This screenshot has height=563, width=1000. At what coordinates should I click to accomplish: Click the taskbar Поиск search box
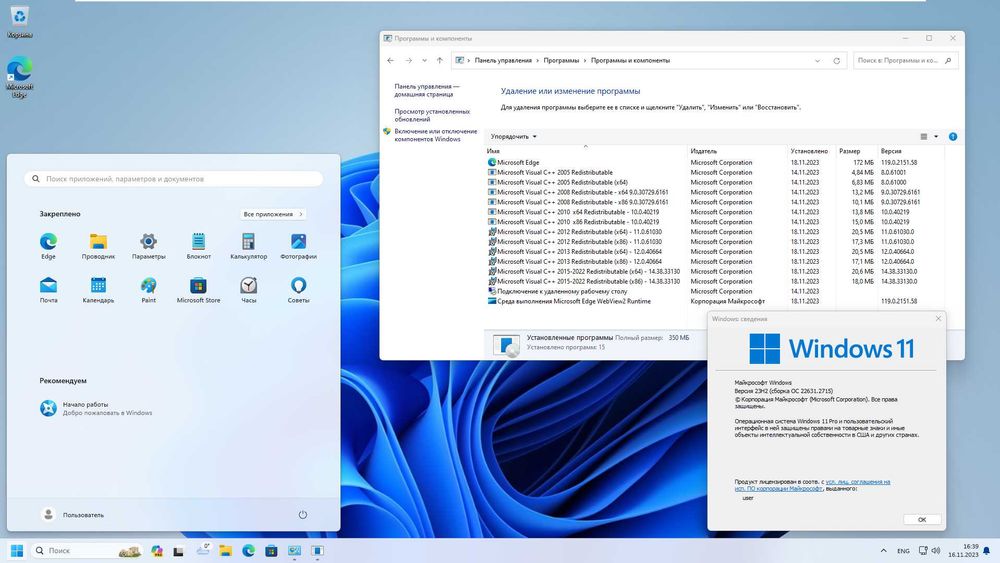pyautogui.click(x=87, y=550)
